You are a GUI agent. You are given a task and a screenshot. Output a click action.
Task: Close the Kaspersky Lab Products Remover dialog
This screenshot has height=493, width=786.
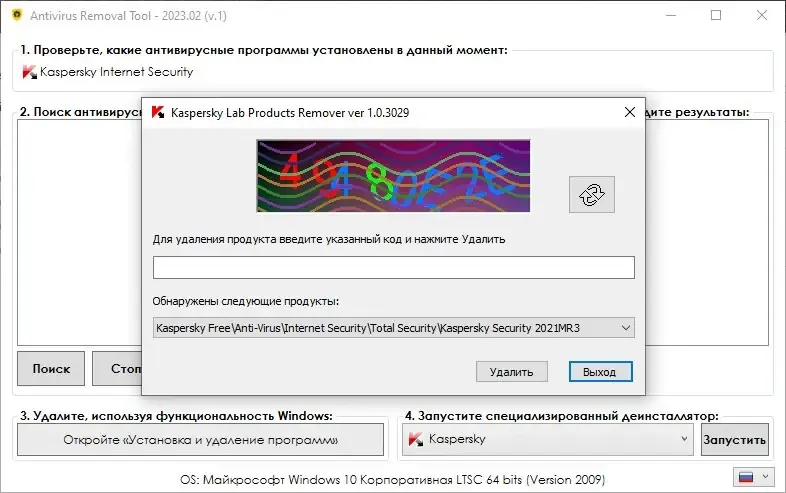click(629, 113)
